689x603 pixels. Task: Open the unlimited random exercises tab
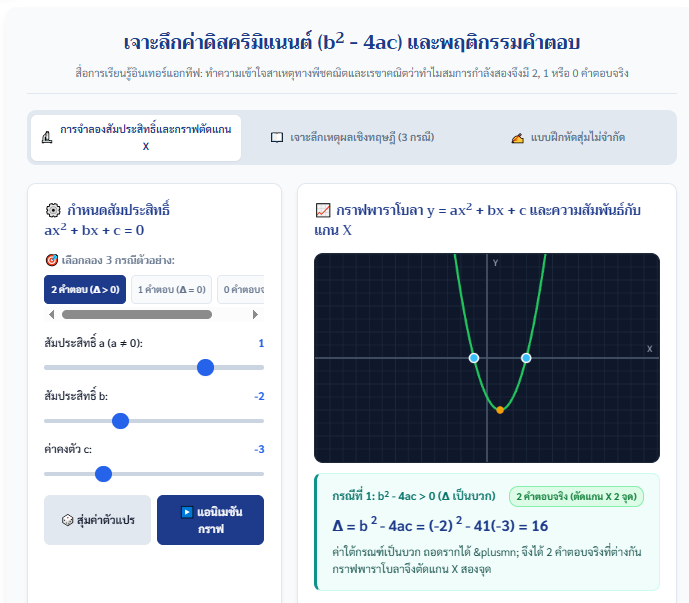coord(568,138)
